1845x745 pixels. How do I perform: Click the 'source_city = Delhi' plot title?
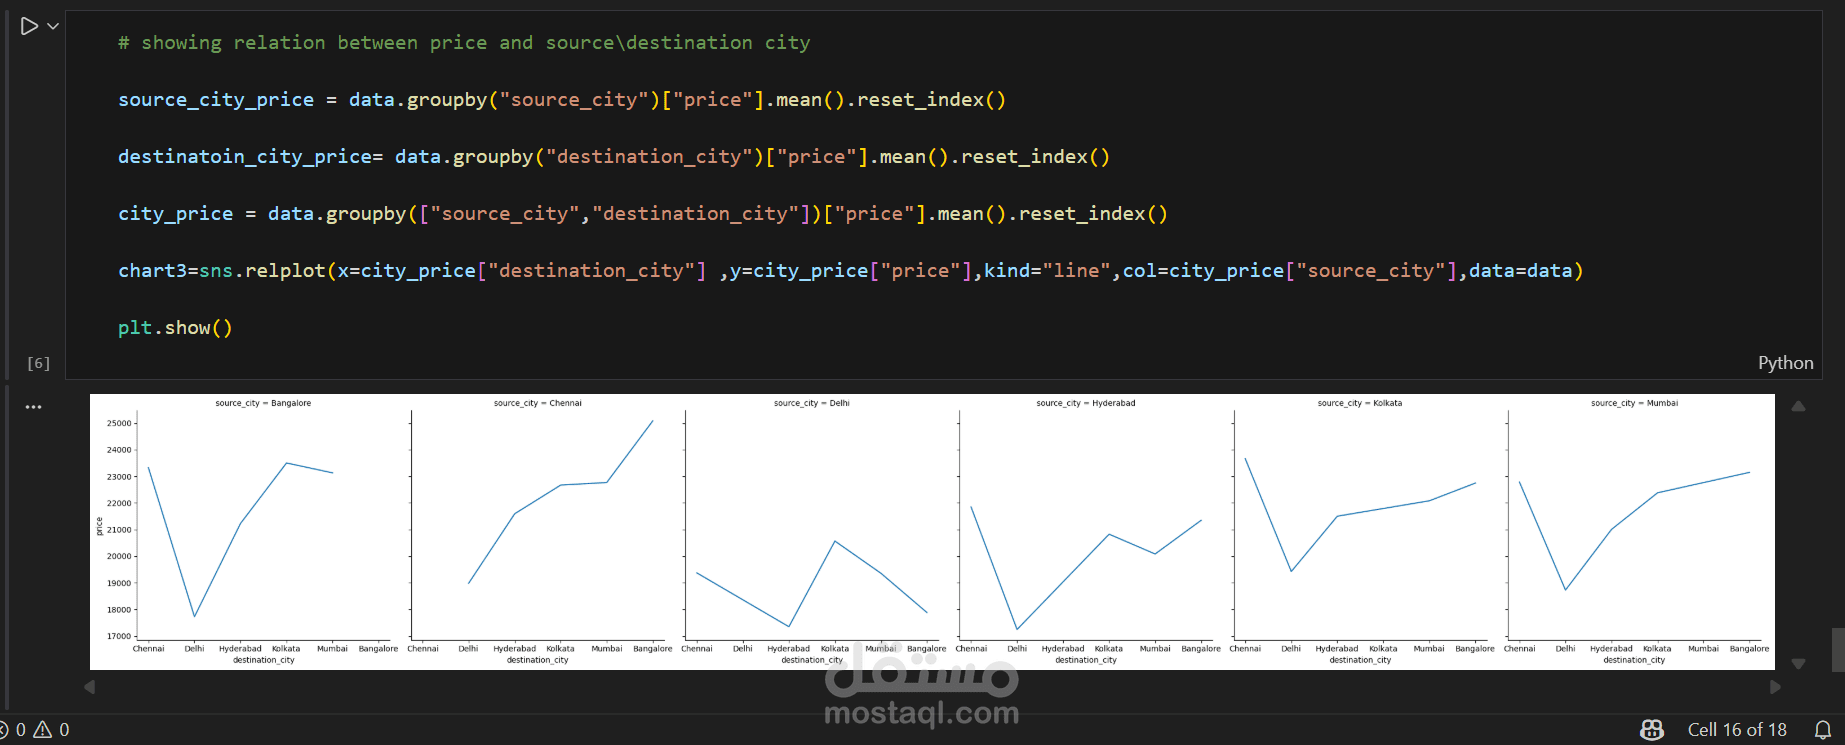pyautogui.click(x=811, y=403)
